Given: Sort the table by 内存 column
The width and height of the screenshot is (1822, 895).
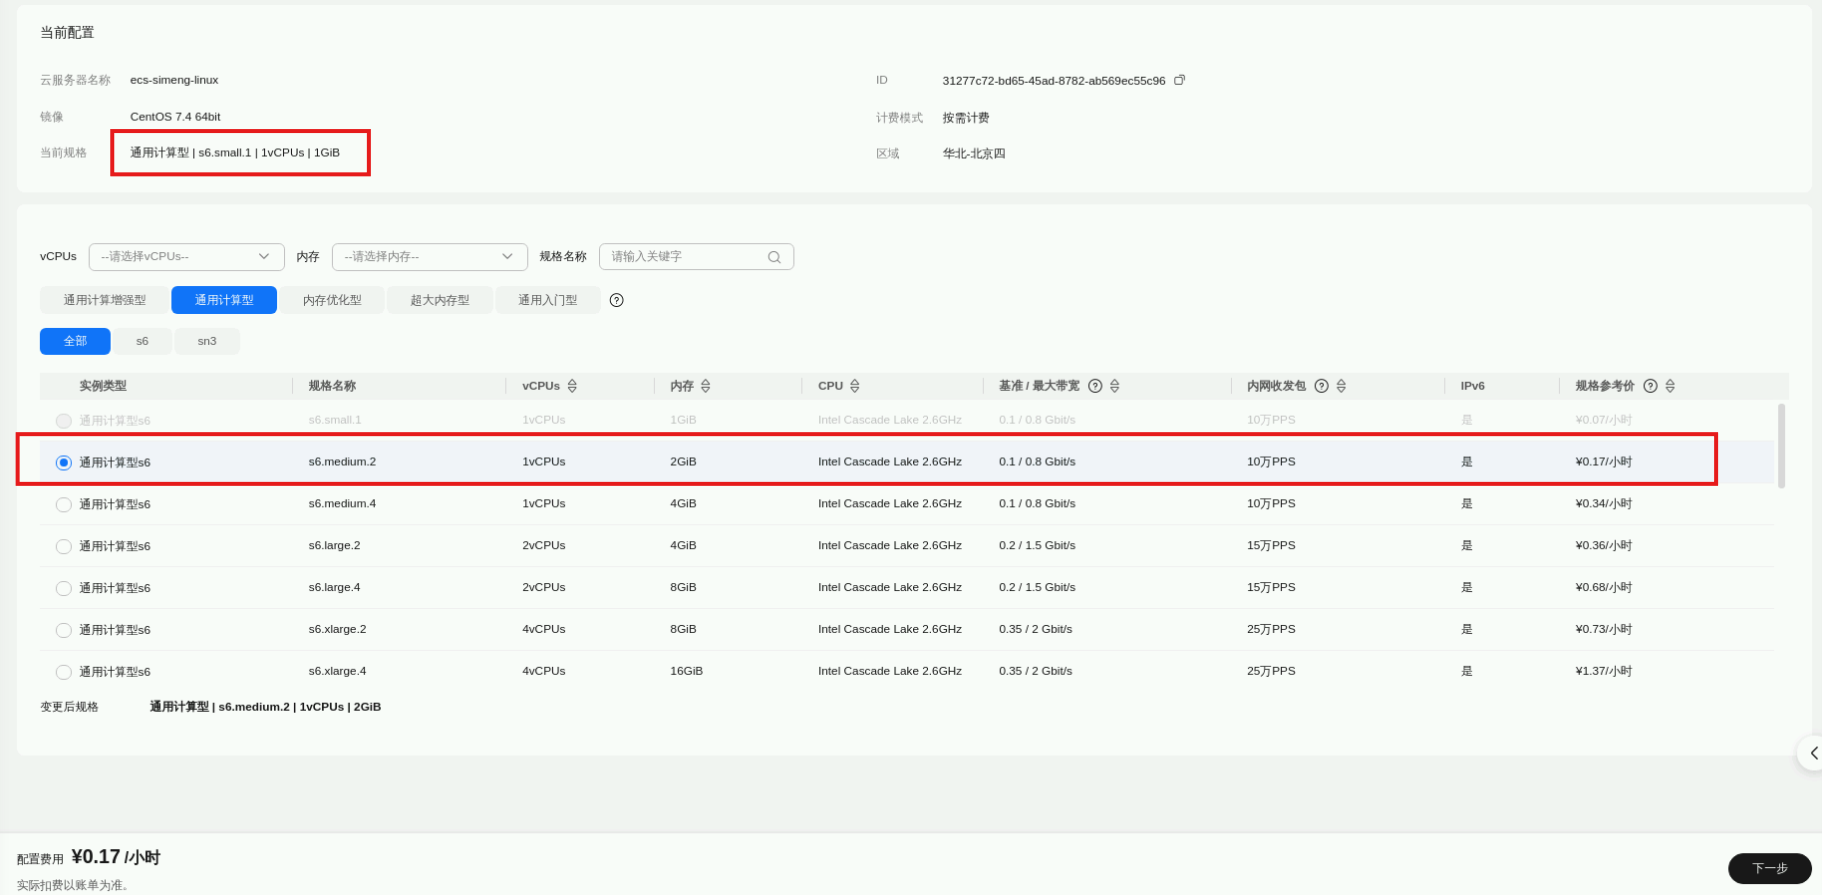Looking at the screenshot, I should pos(705,386).
